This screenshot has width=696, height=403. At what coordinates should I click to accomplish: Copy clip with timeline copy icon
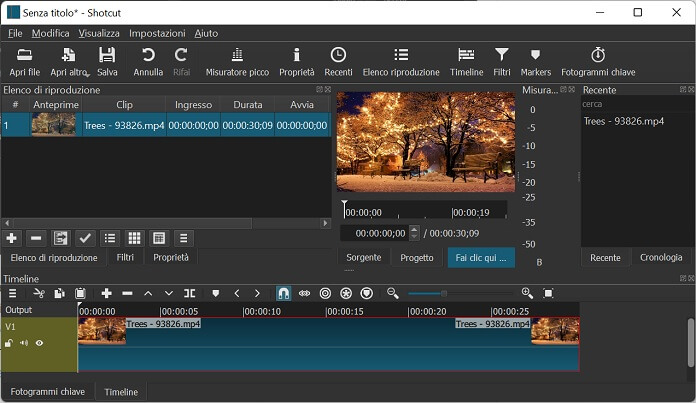click(59, 293)
